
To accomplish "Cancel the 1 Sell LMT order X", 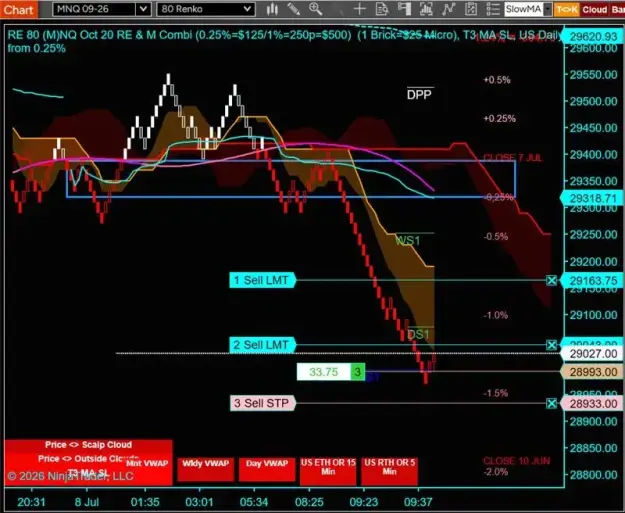I will 551,281.
